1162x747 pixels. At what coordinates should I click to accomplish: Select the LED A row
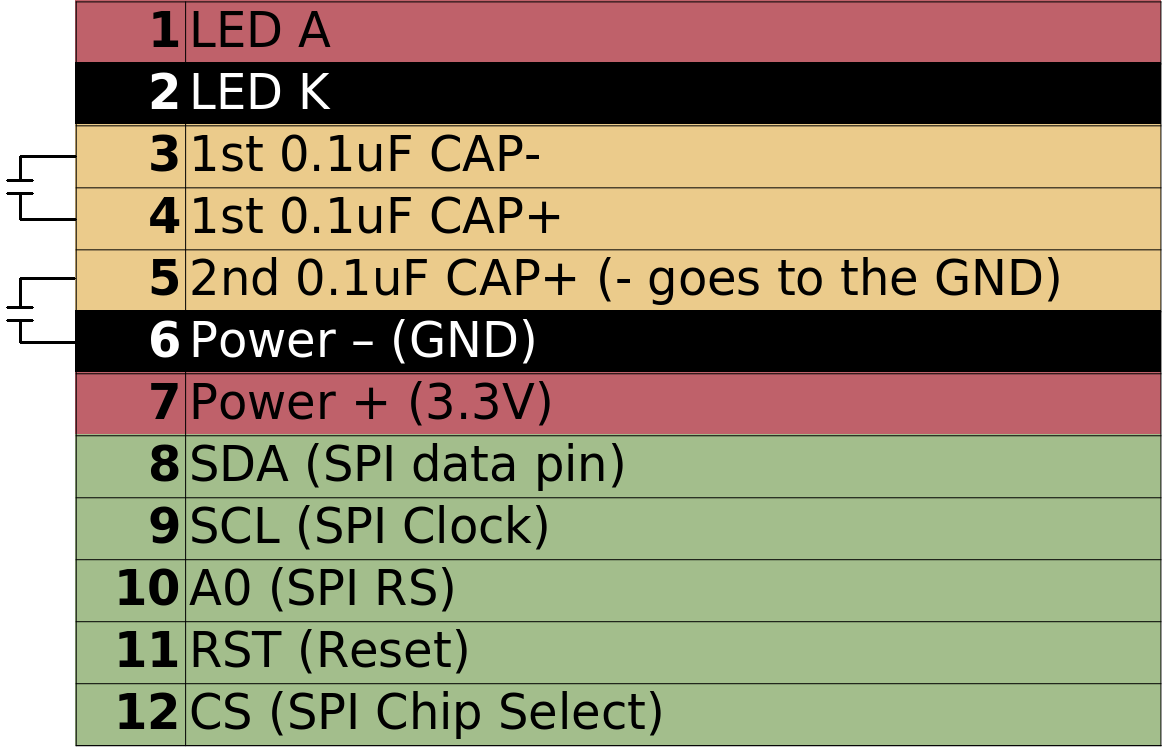pos(259,32)
